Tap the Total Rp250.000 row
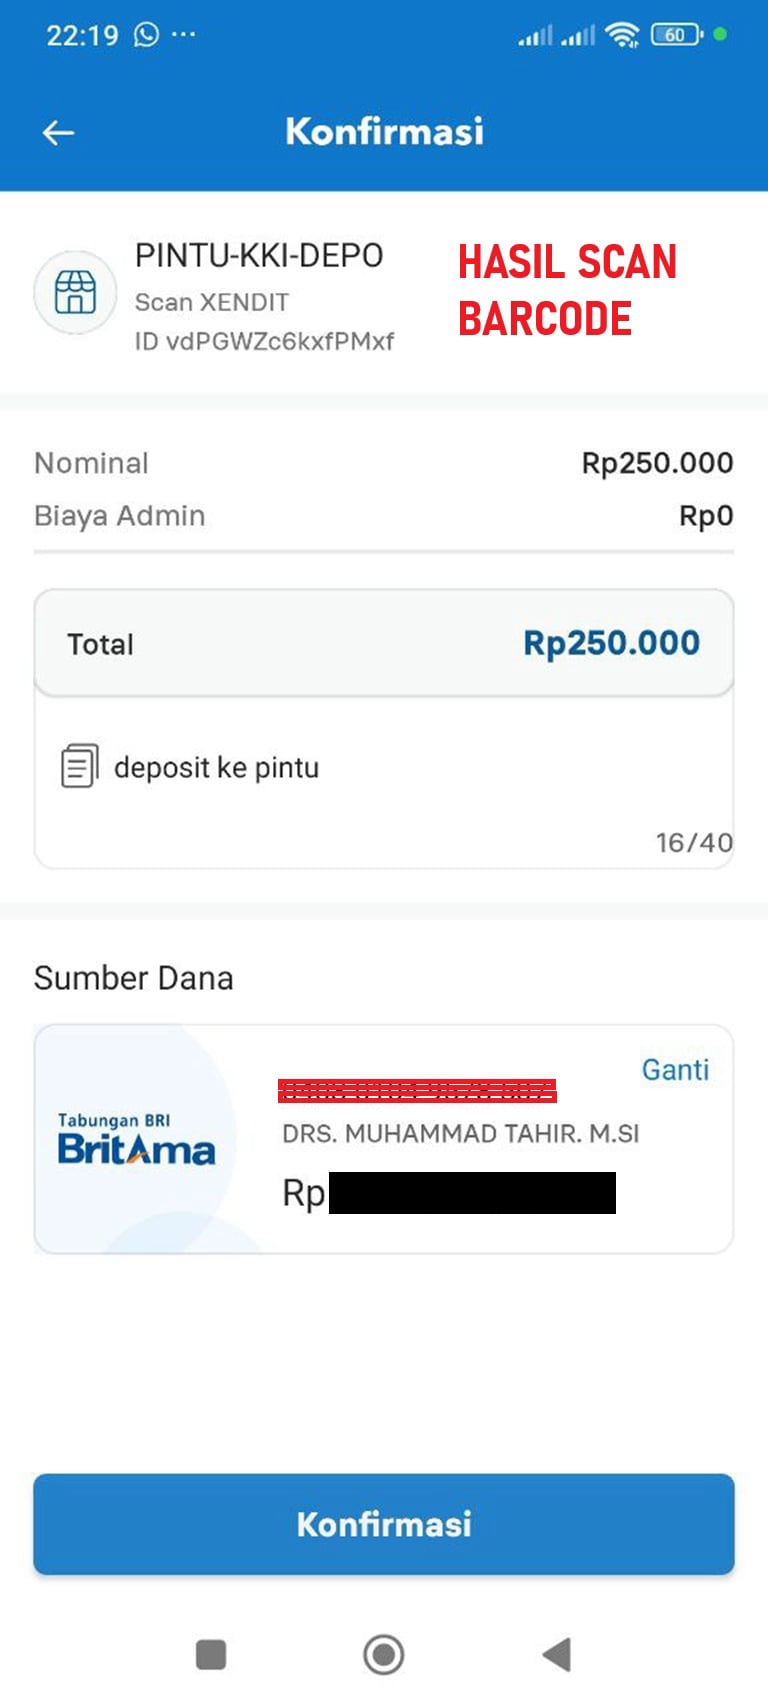The width and height of the screenshot is (768, 1707). coord(384,644)
